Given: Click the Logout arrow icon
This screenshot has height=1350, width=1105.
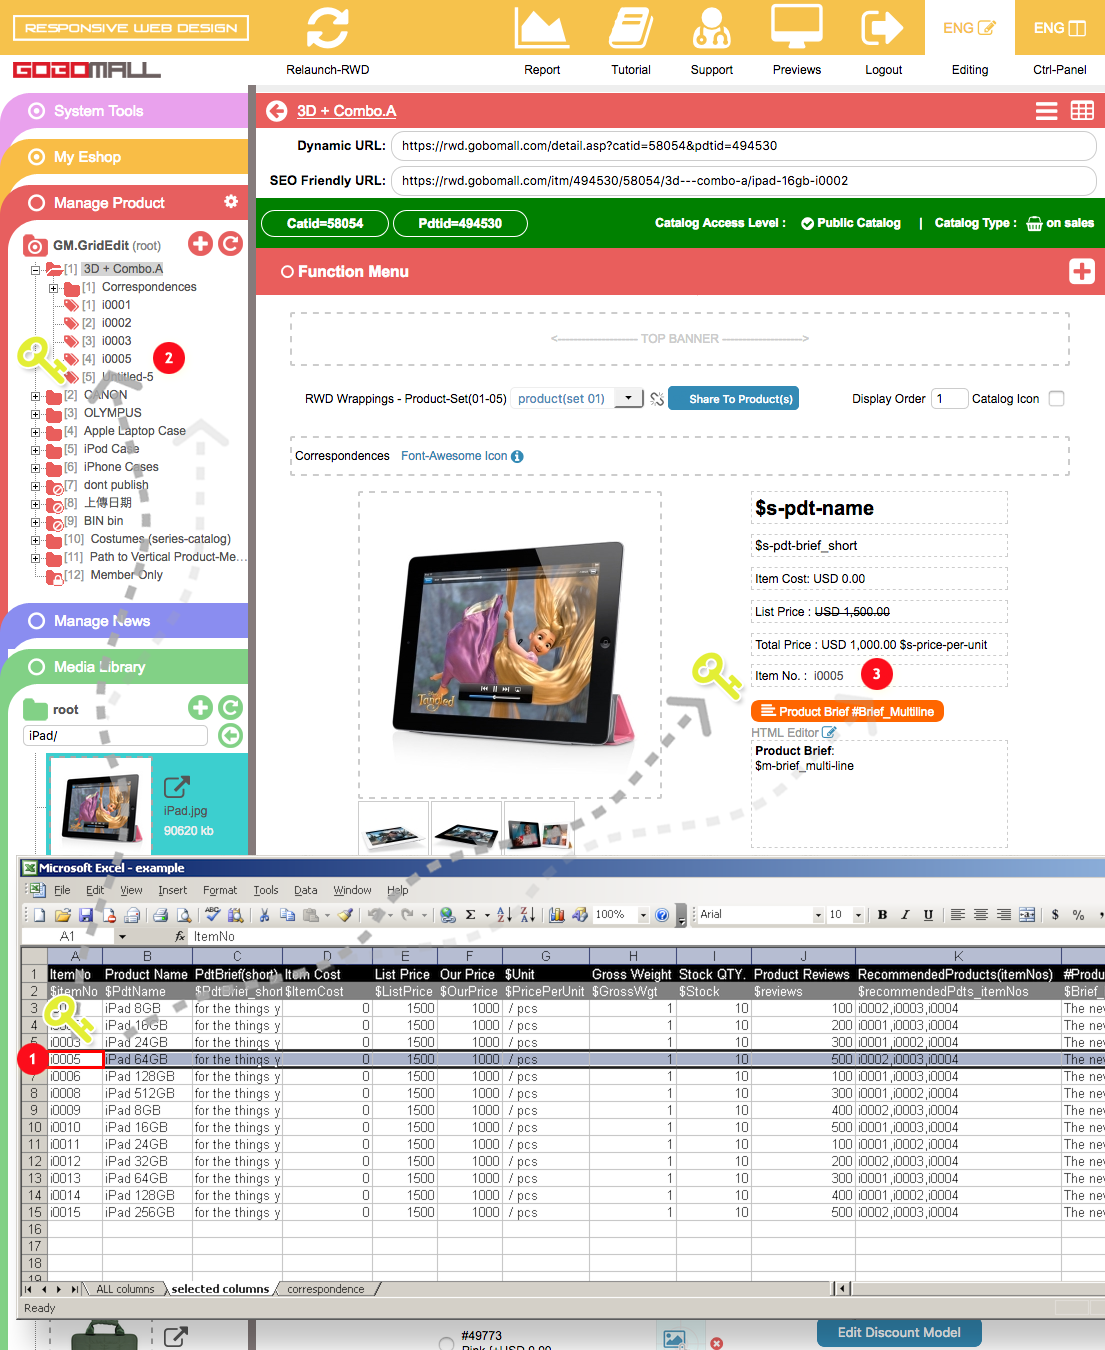Looking at the screenshot, I should click(x=883, y=28).
